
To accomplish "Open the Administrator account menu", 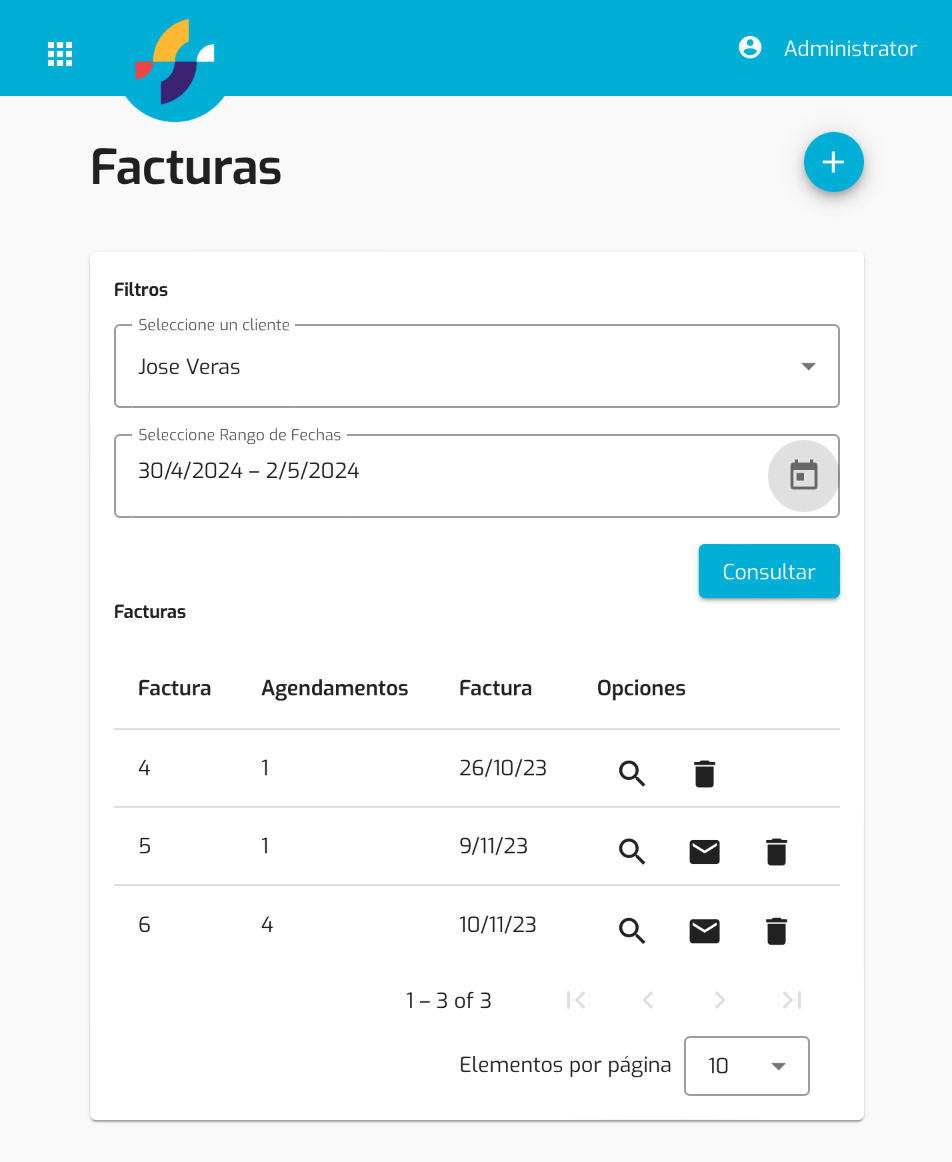I will coord(828,48).
